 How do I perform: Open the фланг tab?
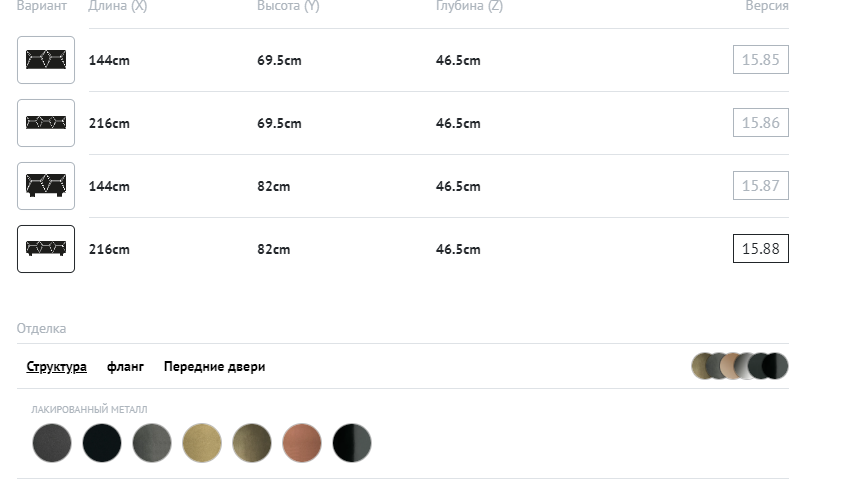125,367
